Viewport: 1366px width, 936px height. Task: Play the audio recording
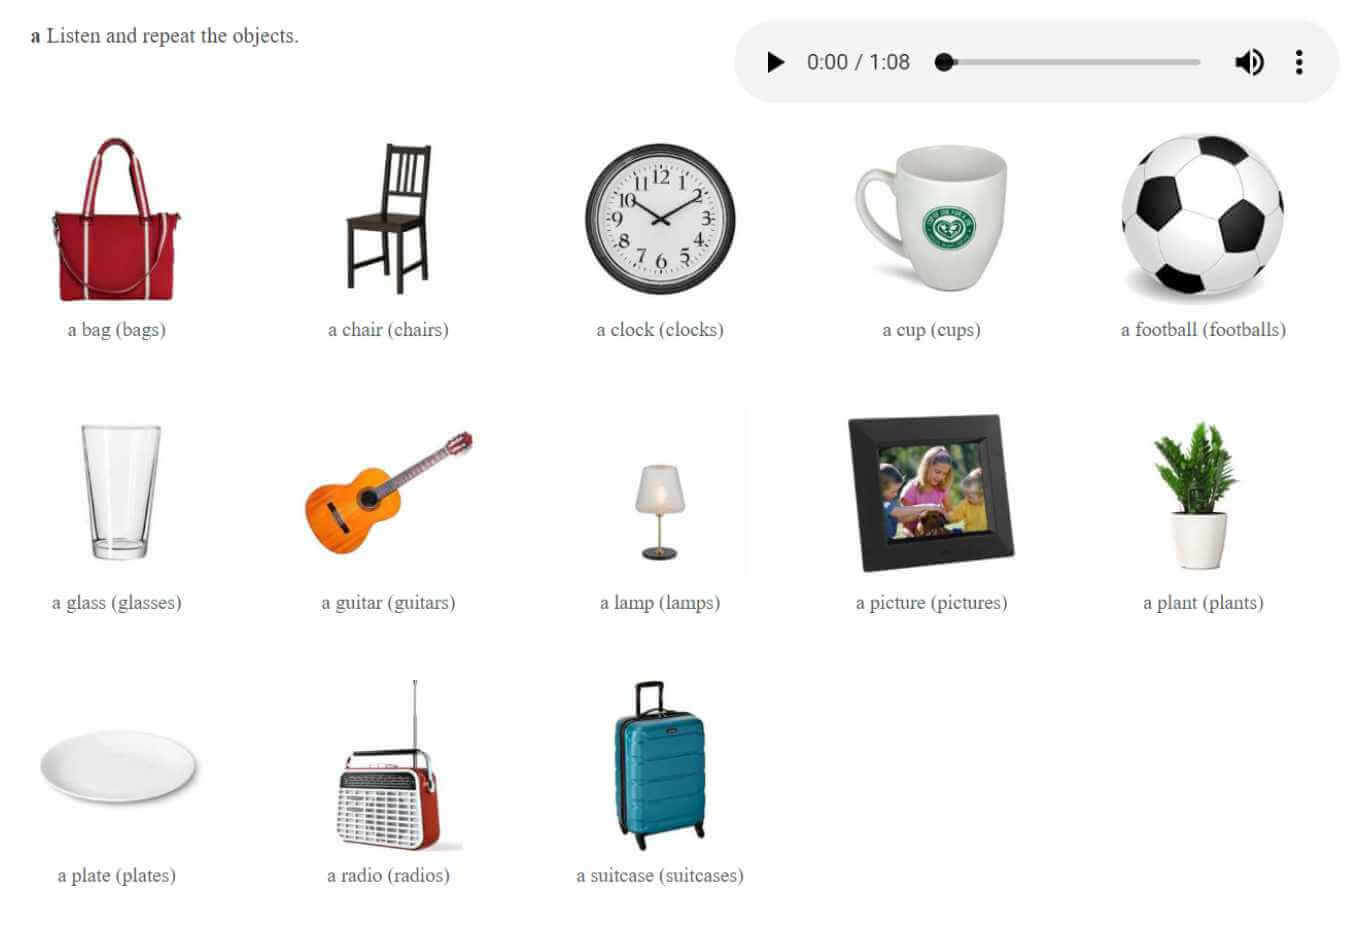(775, 62)
